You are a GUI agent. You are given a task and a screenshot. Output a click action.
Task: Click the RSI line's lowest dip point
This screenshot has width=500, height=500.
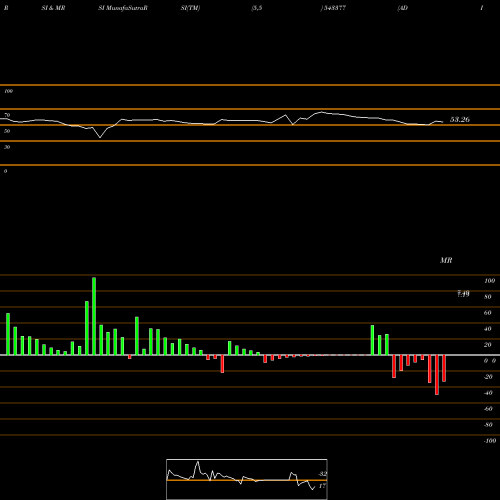(100, 137)
